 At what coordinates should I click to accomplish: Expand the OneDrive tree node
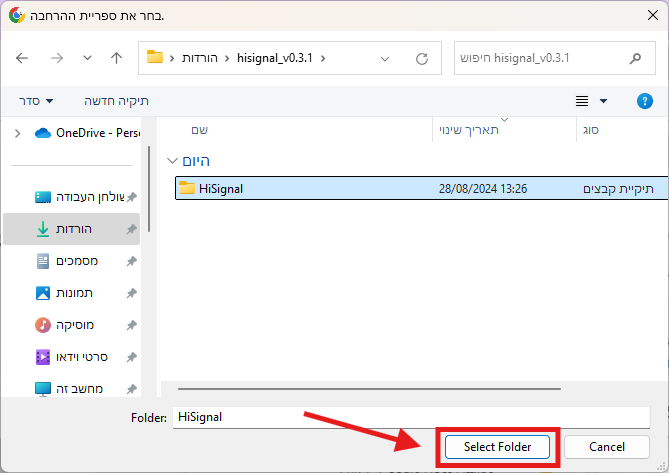click(x=17, y=133)
